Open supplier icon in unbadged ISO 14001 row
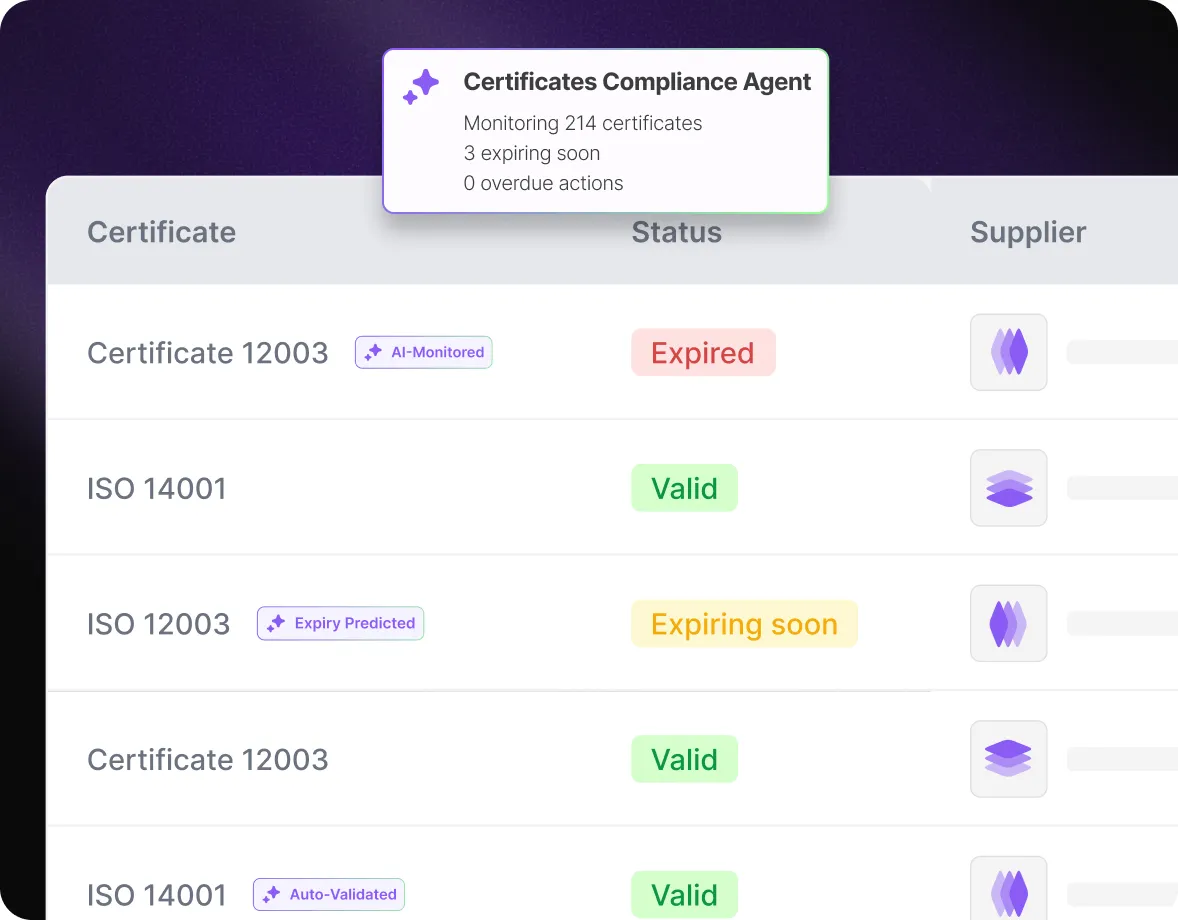Viewport: 1178px width, 920px height. pos(1008,488)
